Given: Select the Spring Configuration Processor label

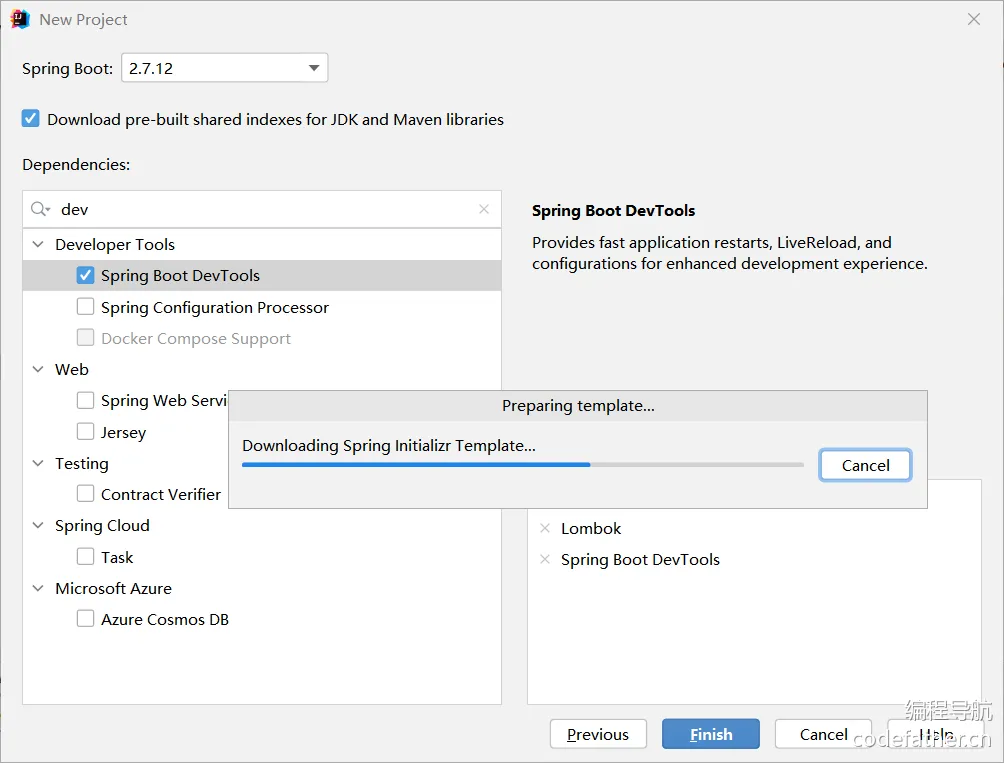Looking at the screenshot, I should pos(215,307).
